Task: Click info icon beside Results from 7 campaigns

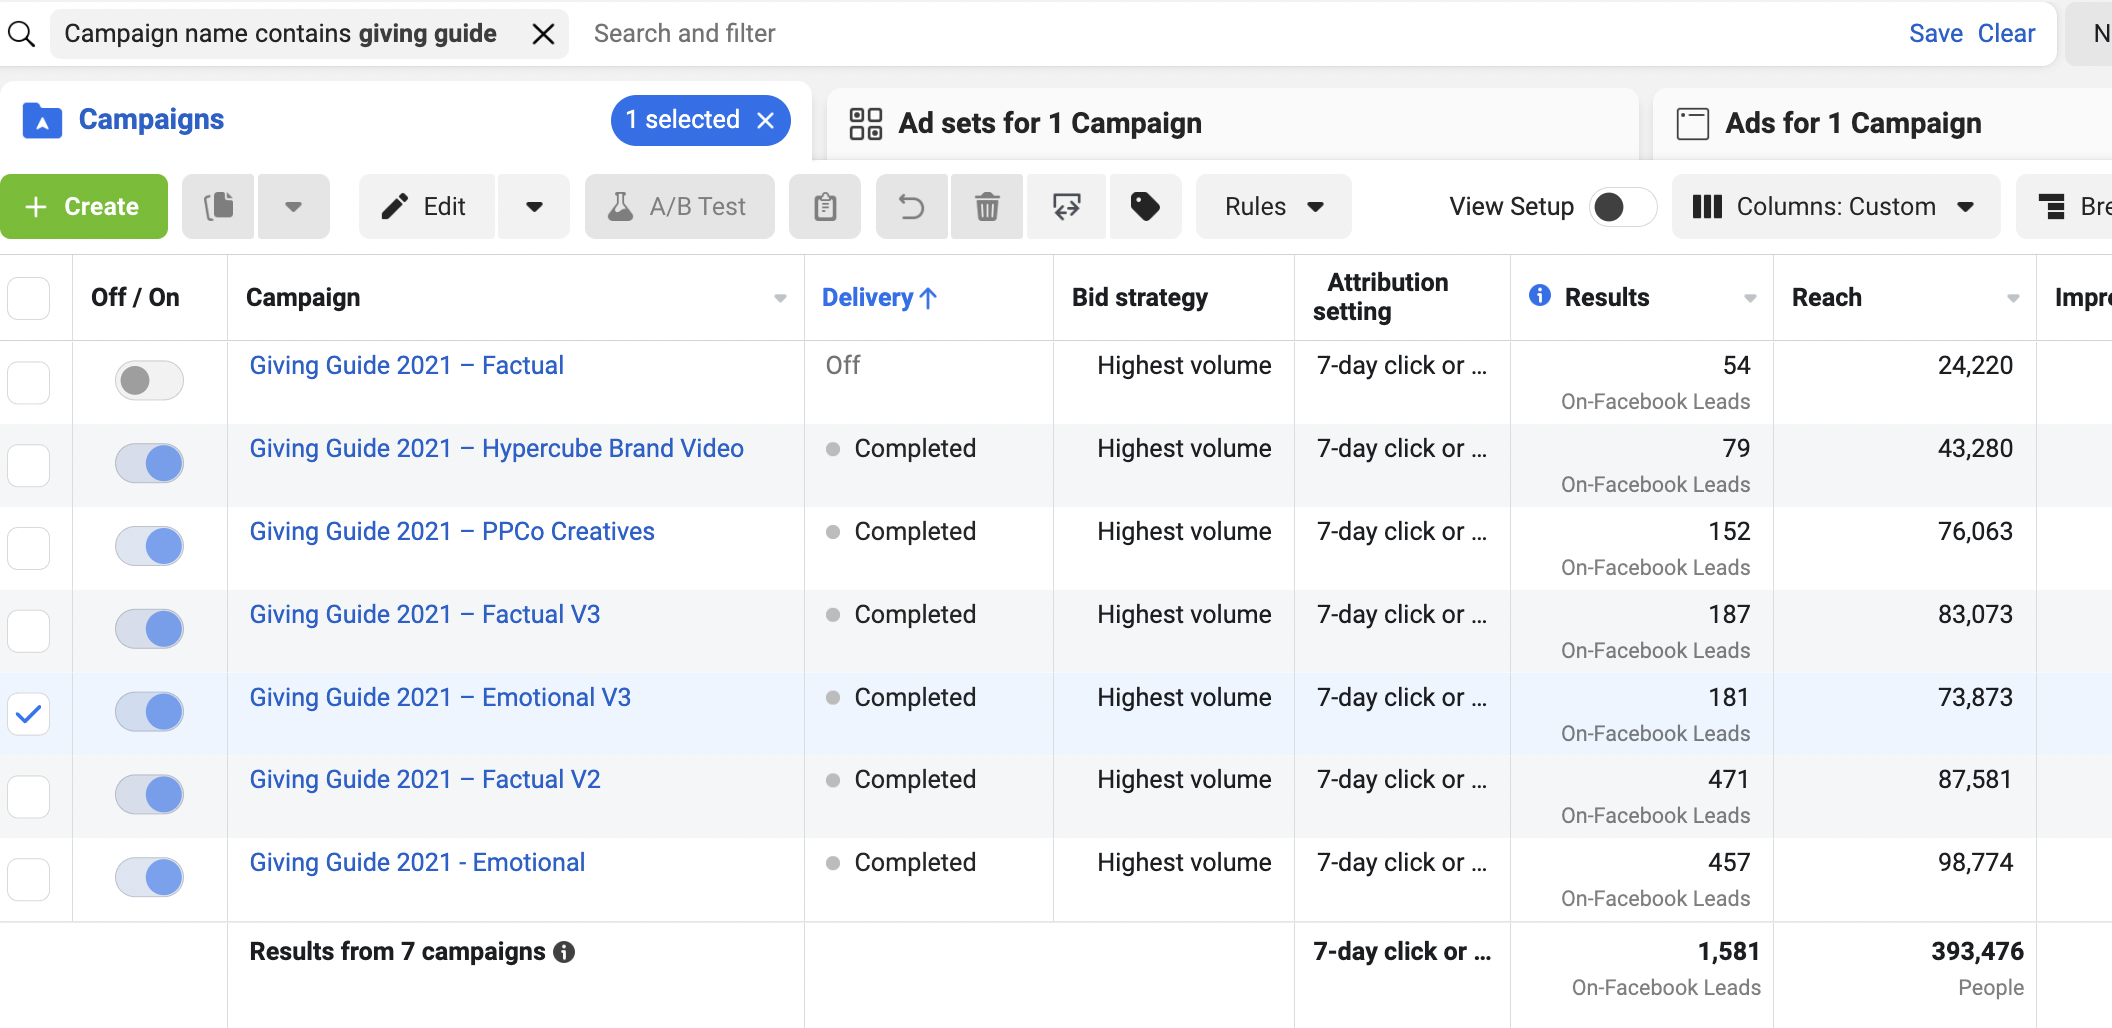Action: click(564, 952)
